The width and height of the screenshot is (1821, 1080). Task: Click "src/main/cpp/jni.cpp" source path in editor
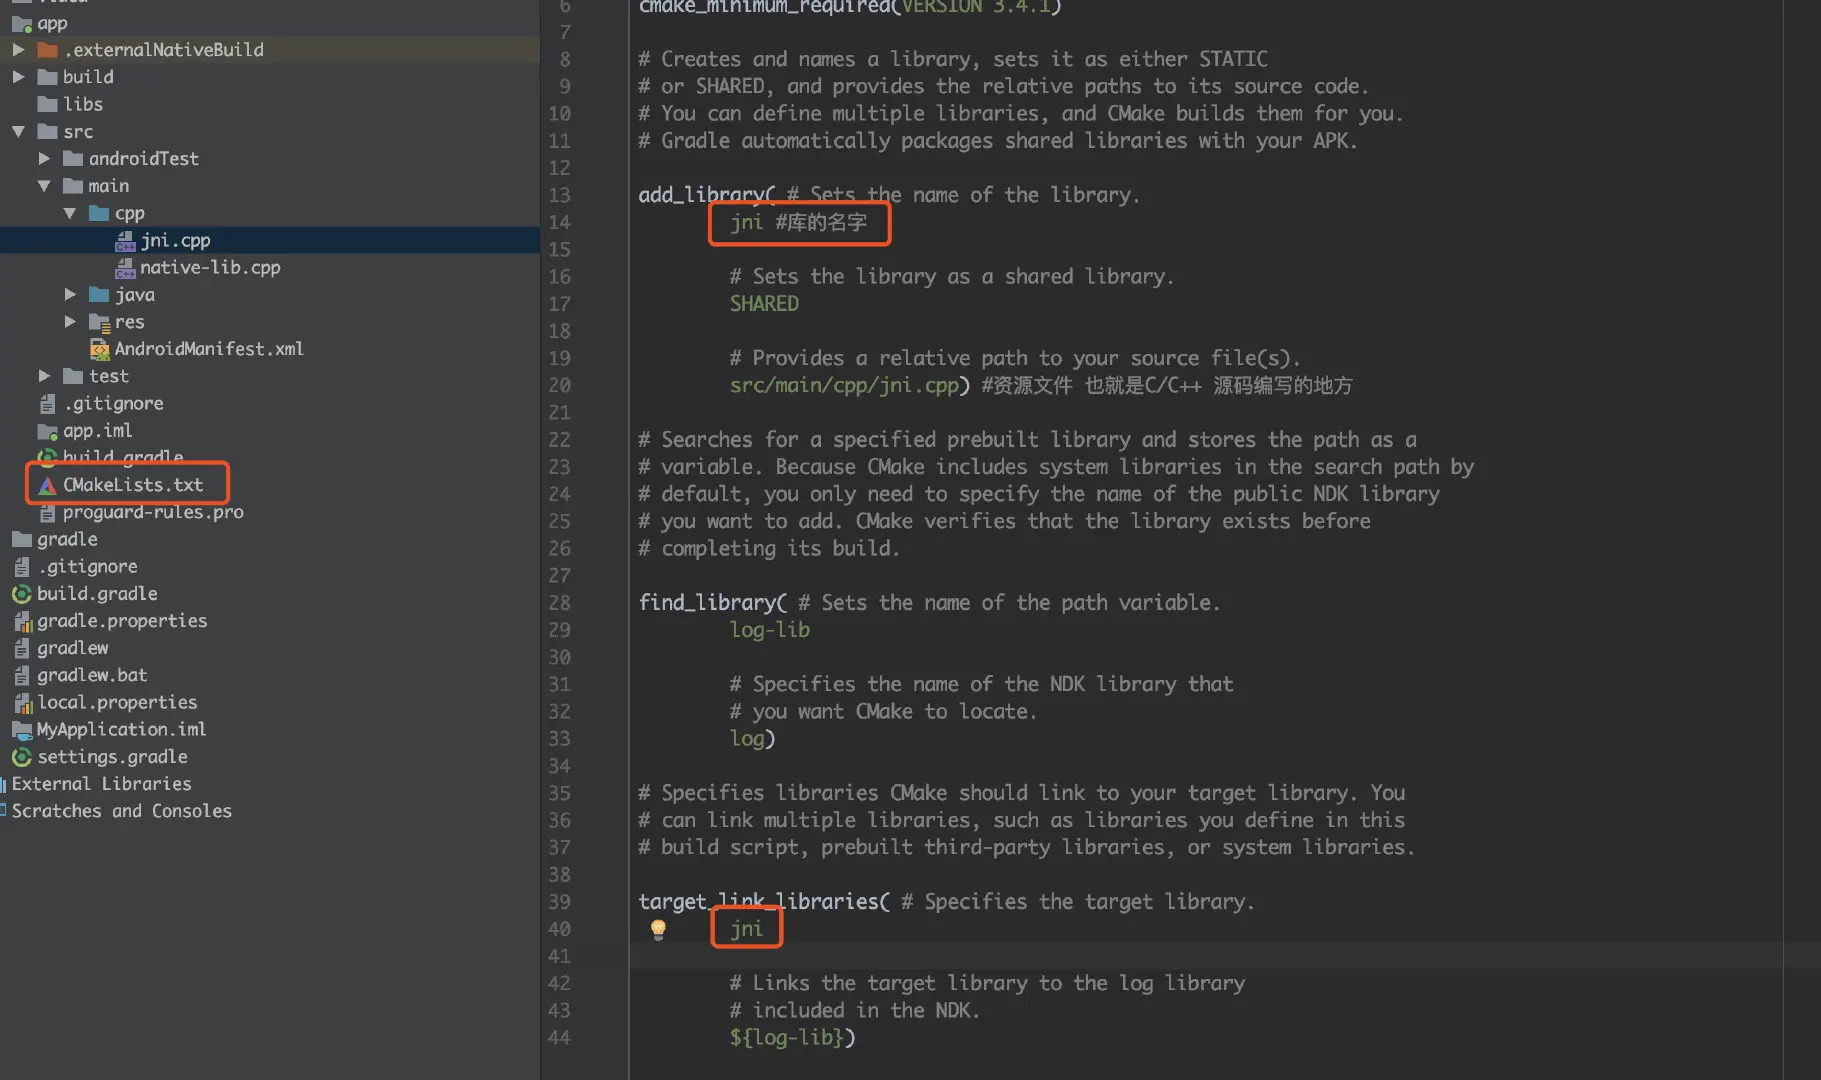pos(844,385)
